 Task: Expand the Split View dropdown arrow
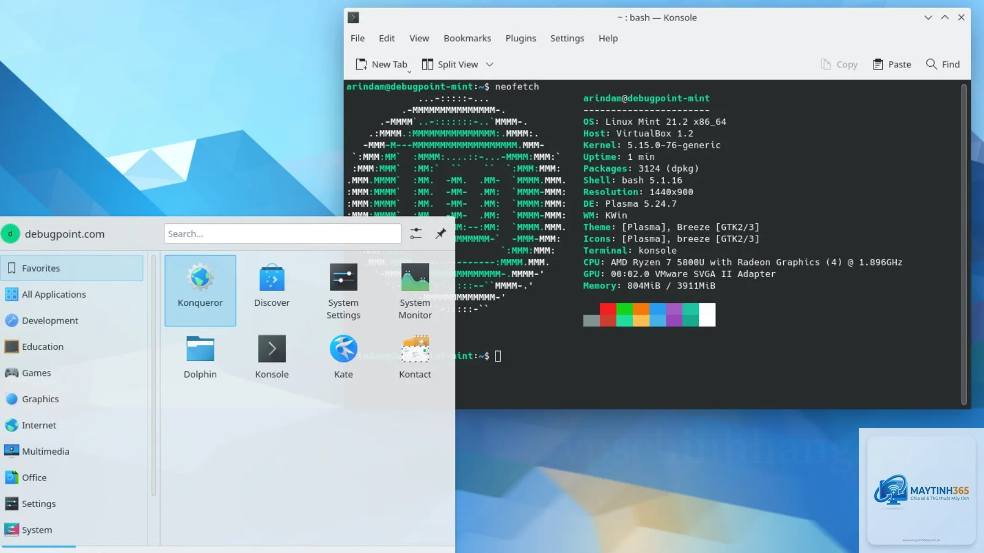click(x=489, y=65)
